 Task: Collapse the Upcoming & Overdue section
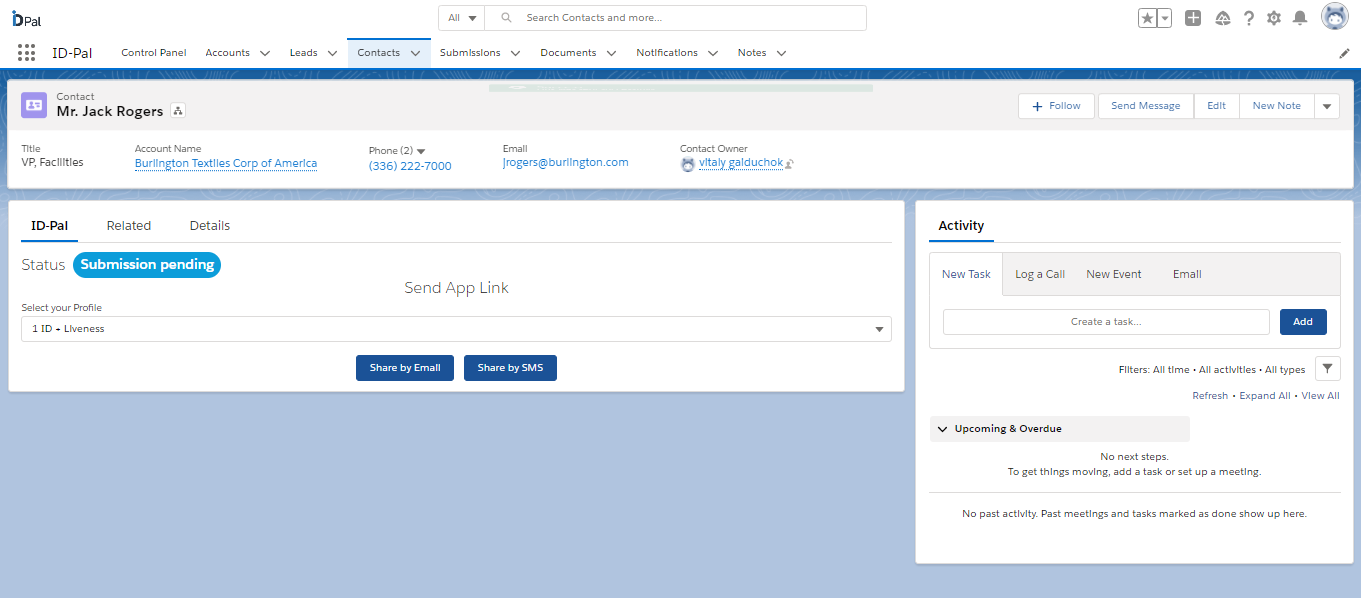[942, 428]
